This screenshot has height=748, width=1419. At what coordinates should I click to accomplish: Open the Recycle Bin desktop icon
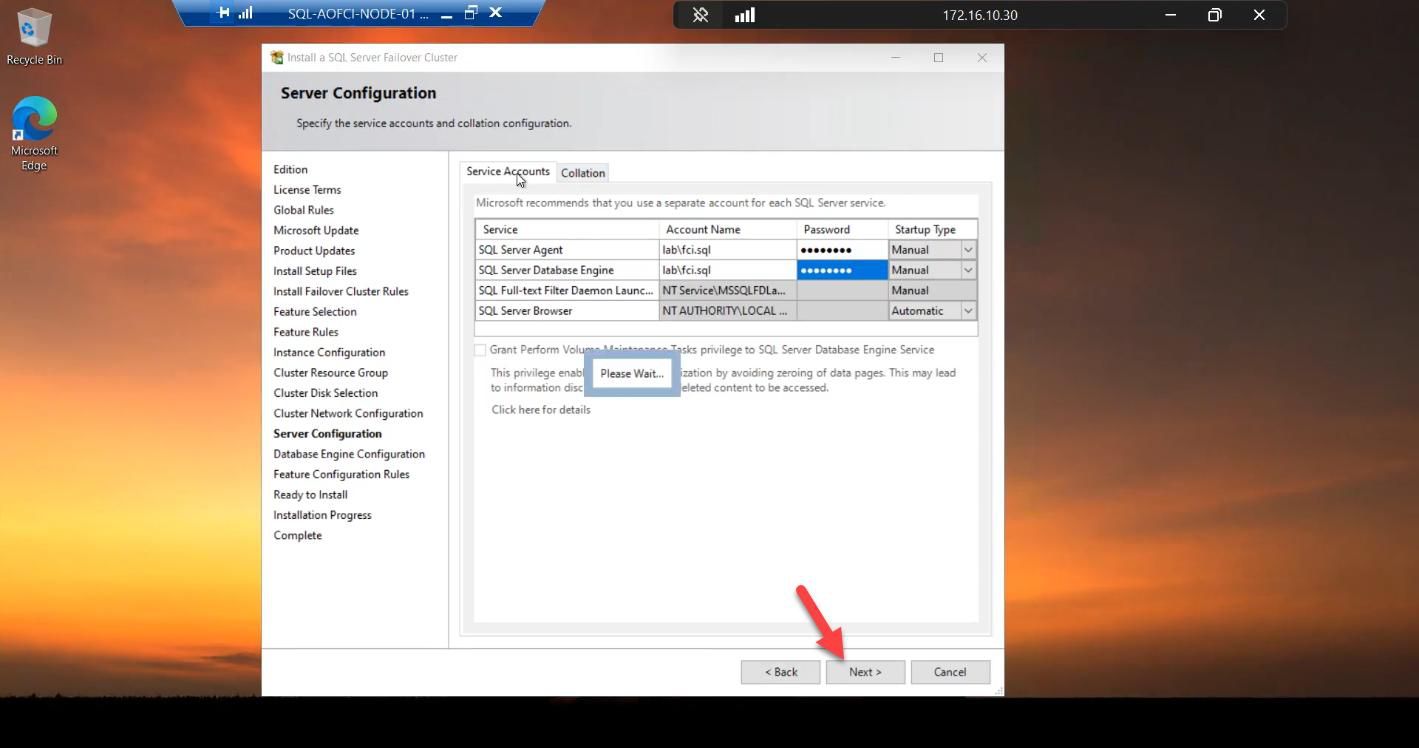(34, 37)
